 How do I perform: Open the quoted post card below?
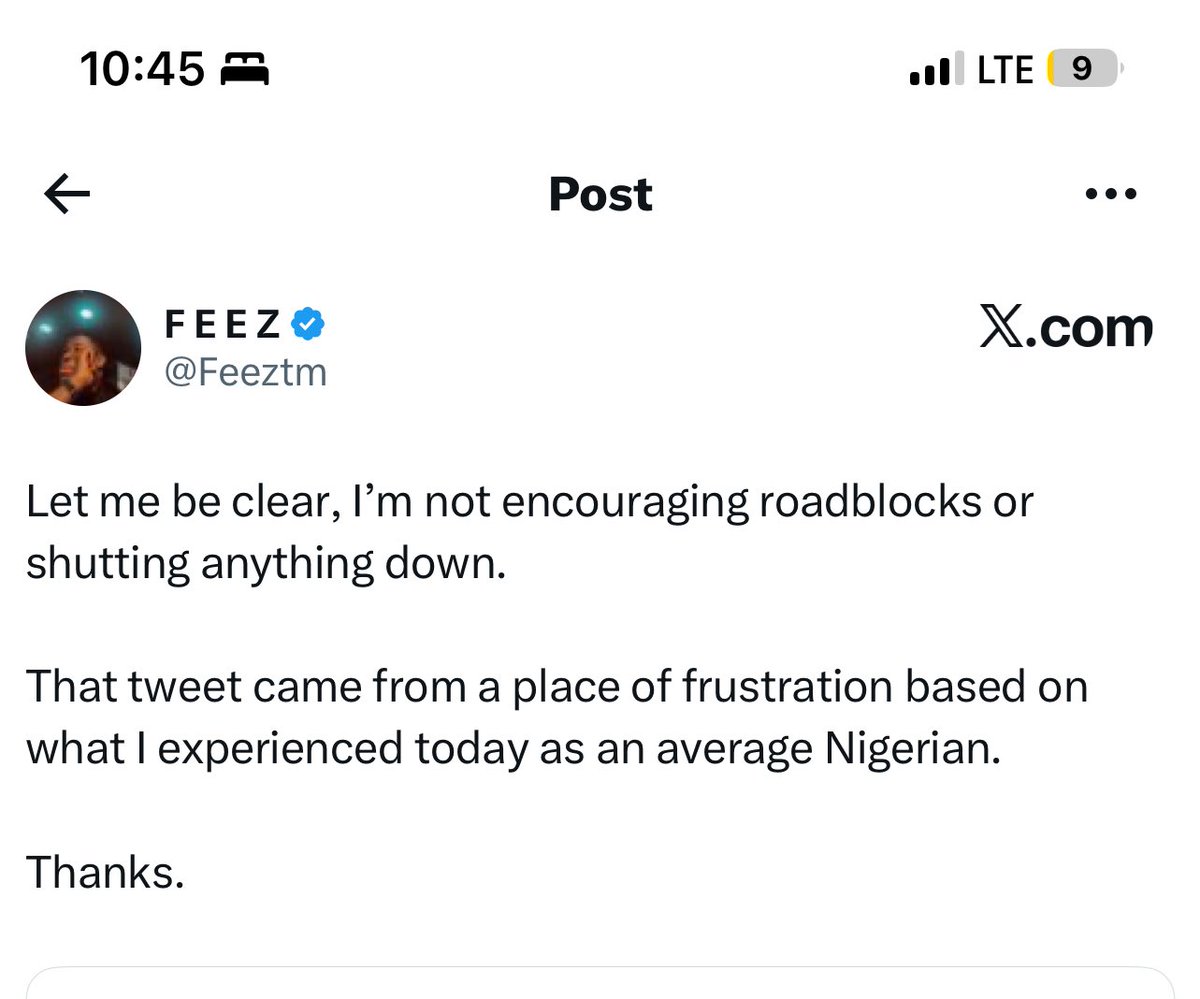pyautogui.click(x=600, y=983)
